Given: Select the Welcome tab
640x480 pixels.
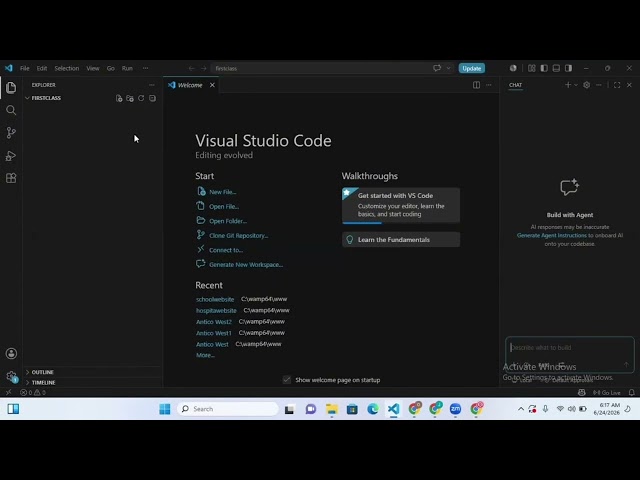Looking at the screenshot, I should coord(190,85).
